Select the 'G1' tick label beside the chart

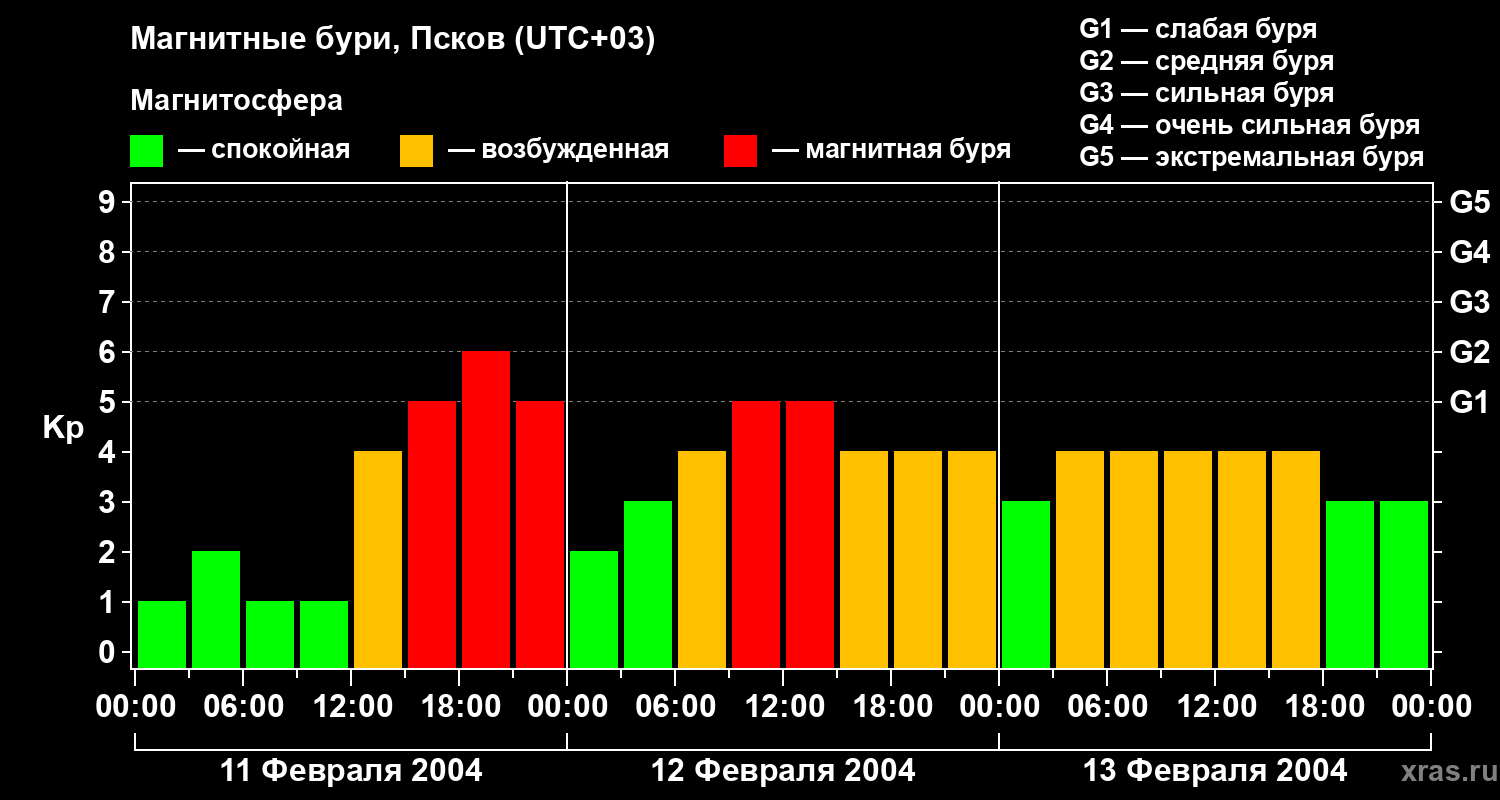1469,402
